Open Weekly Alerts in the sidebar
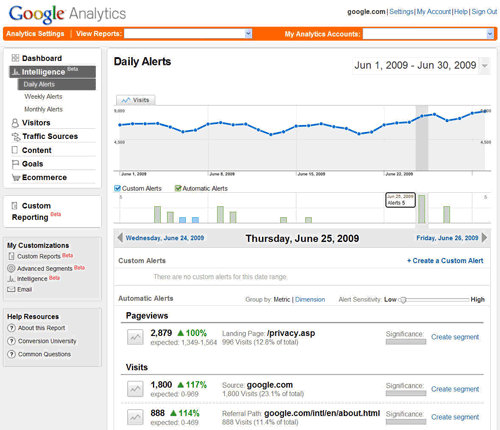Viewport: 500px width, 430px height. tap(43, 97)
